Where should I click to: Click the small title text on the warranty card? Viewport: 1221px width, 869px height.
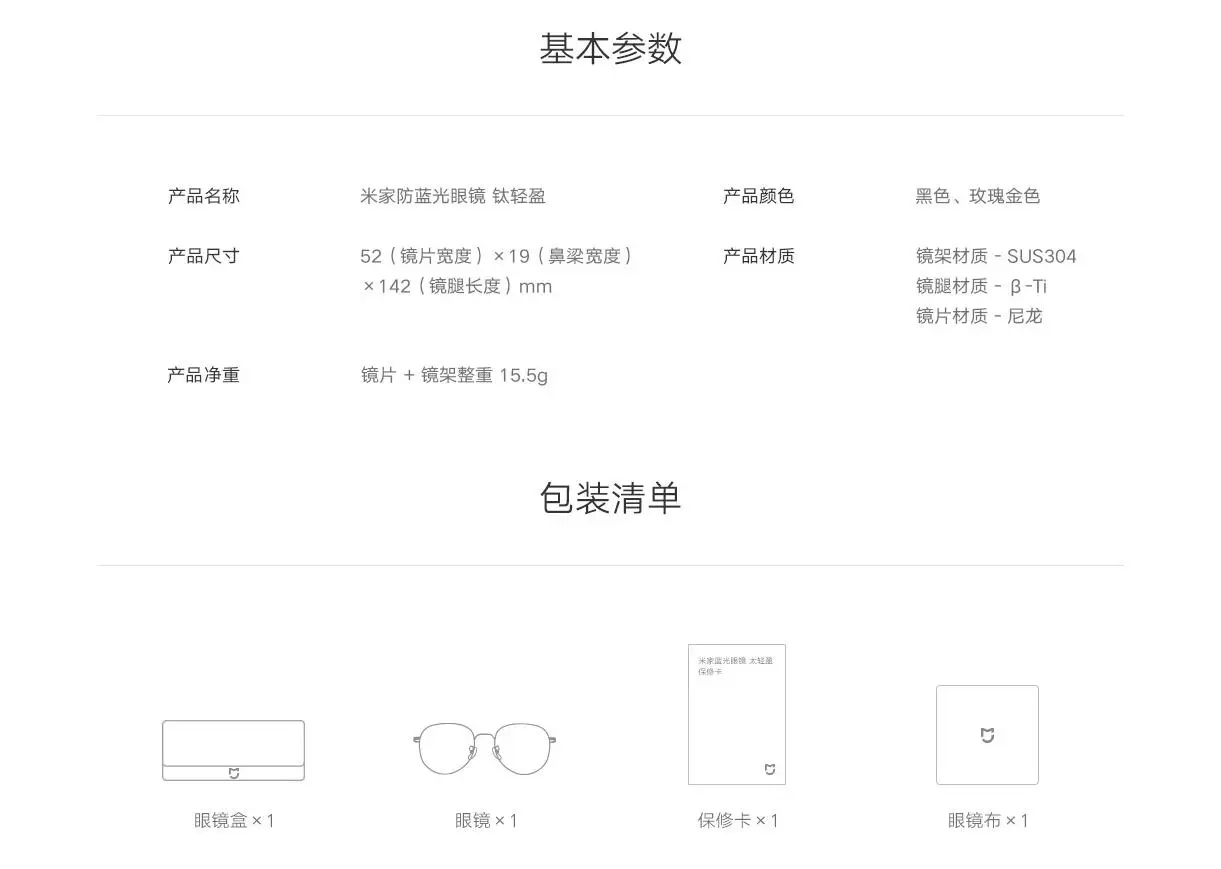click(x=735, y=665)
